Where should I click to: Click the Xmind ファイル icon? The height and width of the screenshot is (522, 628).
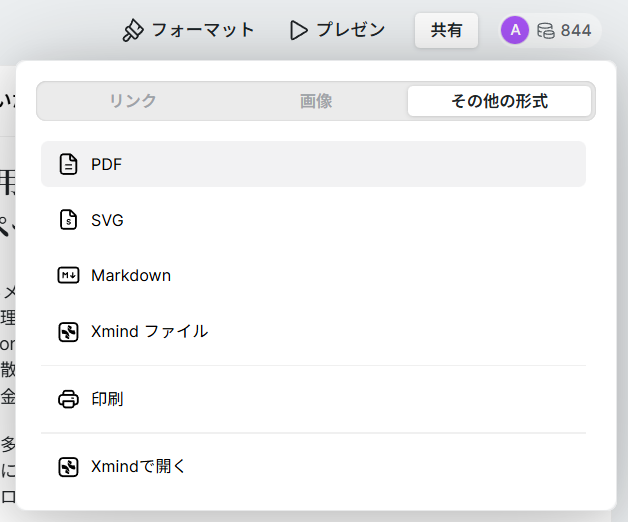pyautogui.click(x=68, y=331)
